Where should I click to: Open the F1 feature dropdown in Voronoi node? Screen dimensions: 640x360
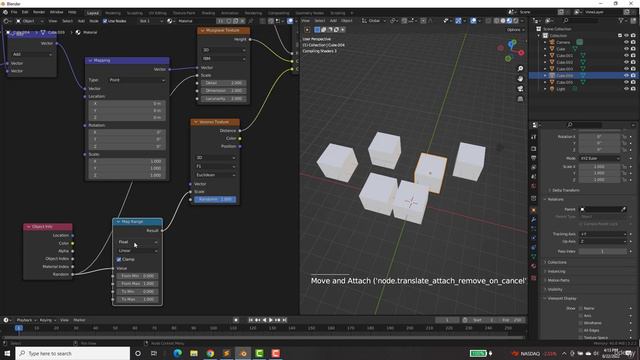click(x=216, y=167)
